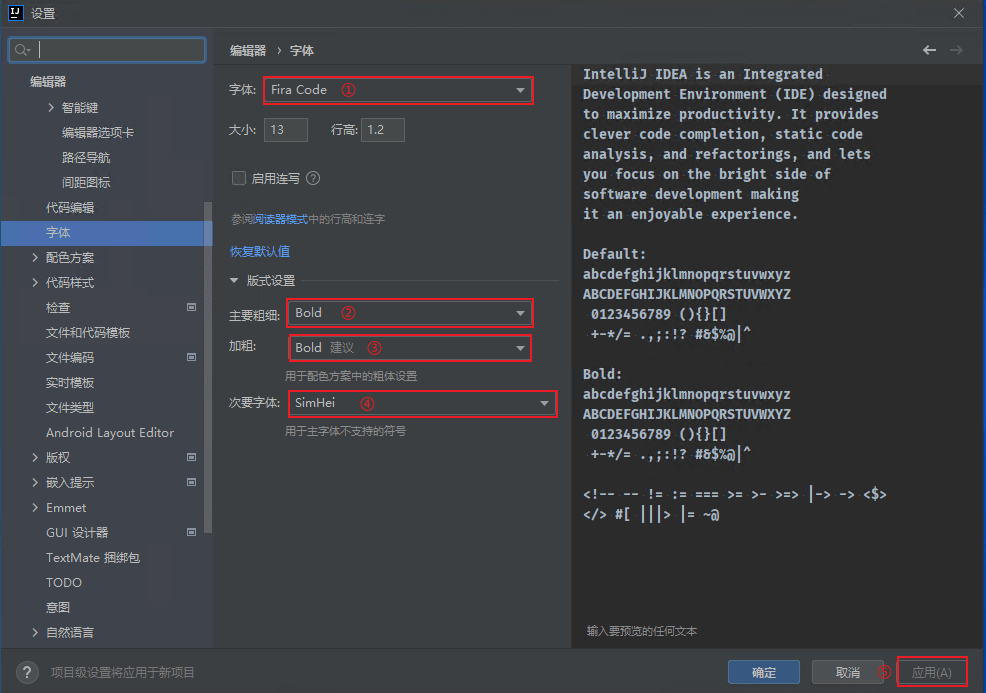Click the 行高 line height field
Image resolution: width=986 pixels, height=693 pixels.
(x=382, y=130)
